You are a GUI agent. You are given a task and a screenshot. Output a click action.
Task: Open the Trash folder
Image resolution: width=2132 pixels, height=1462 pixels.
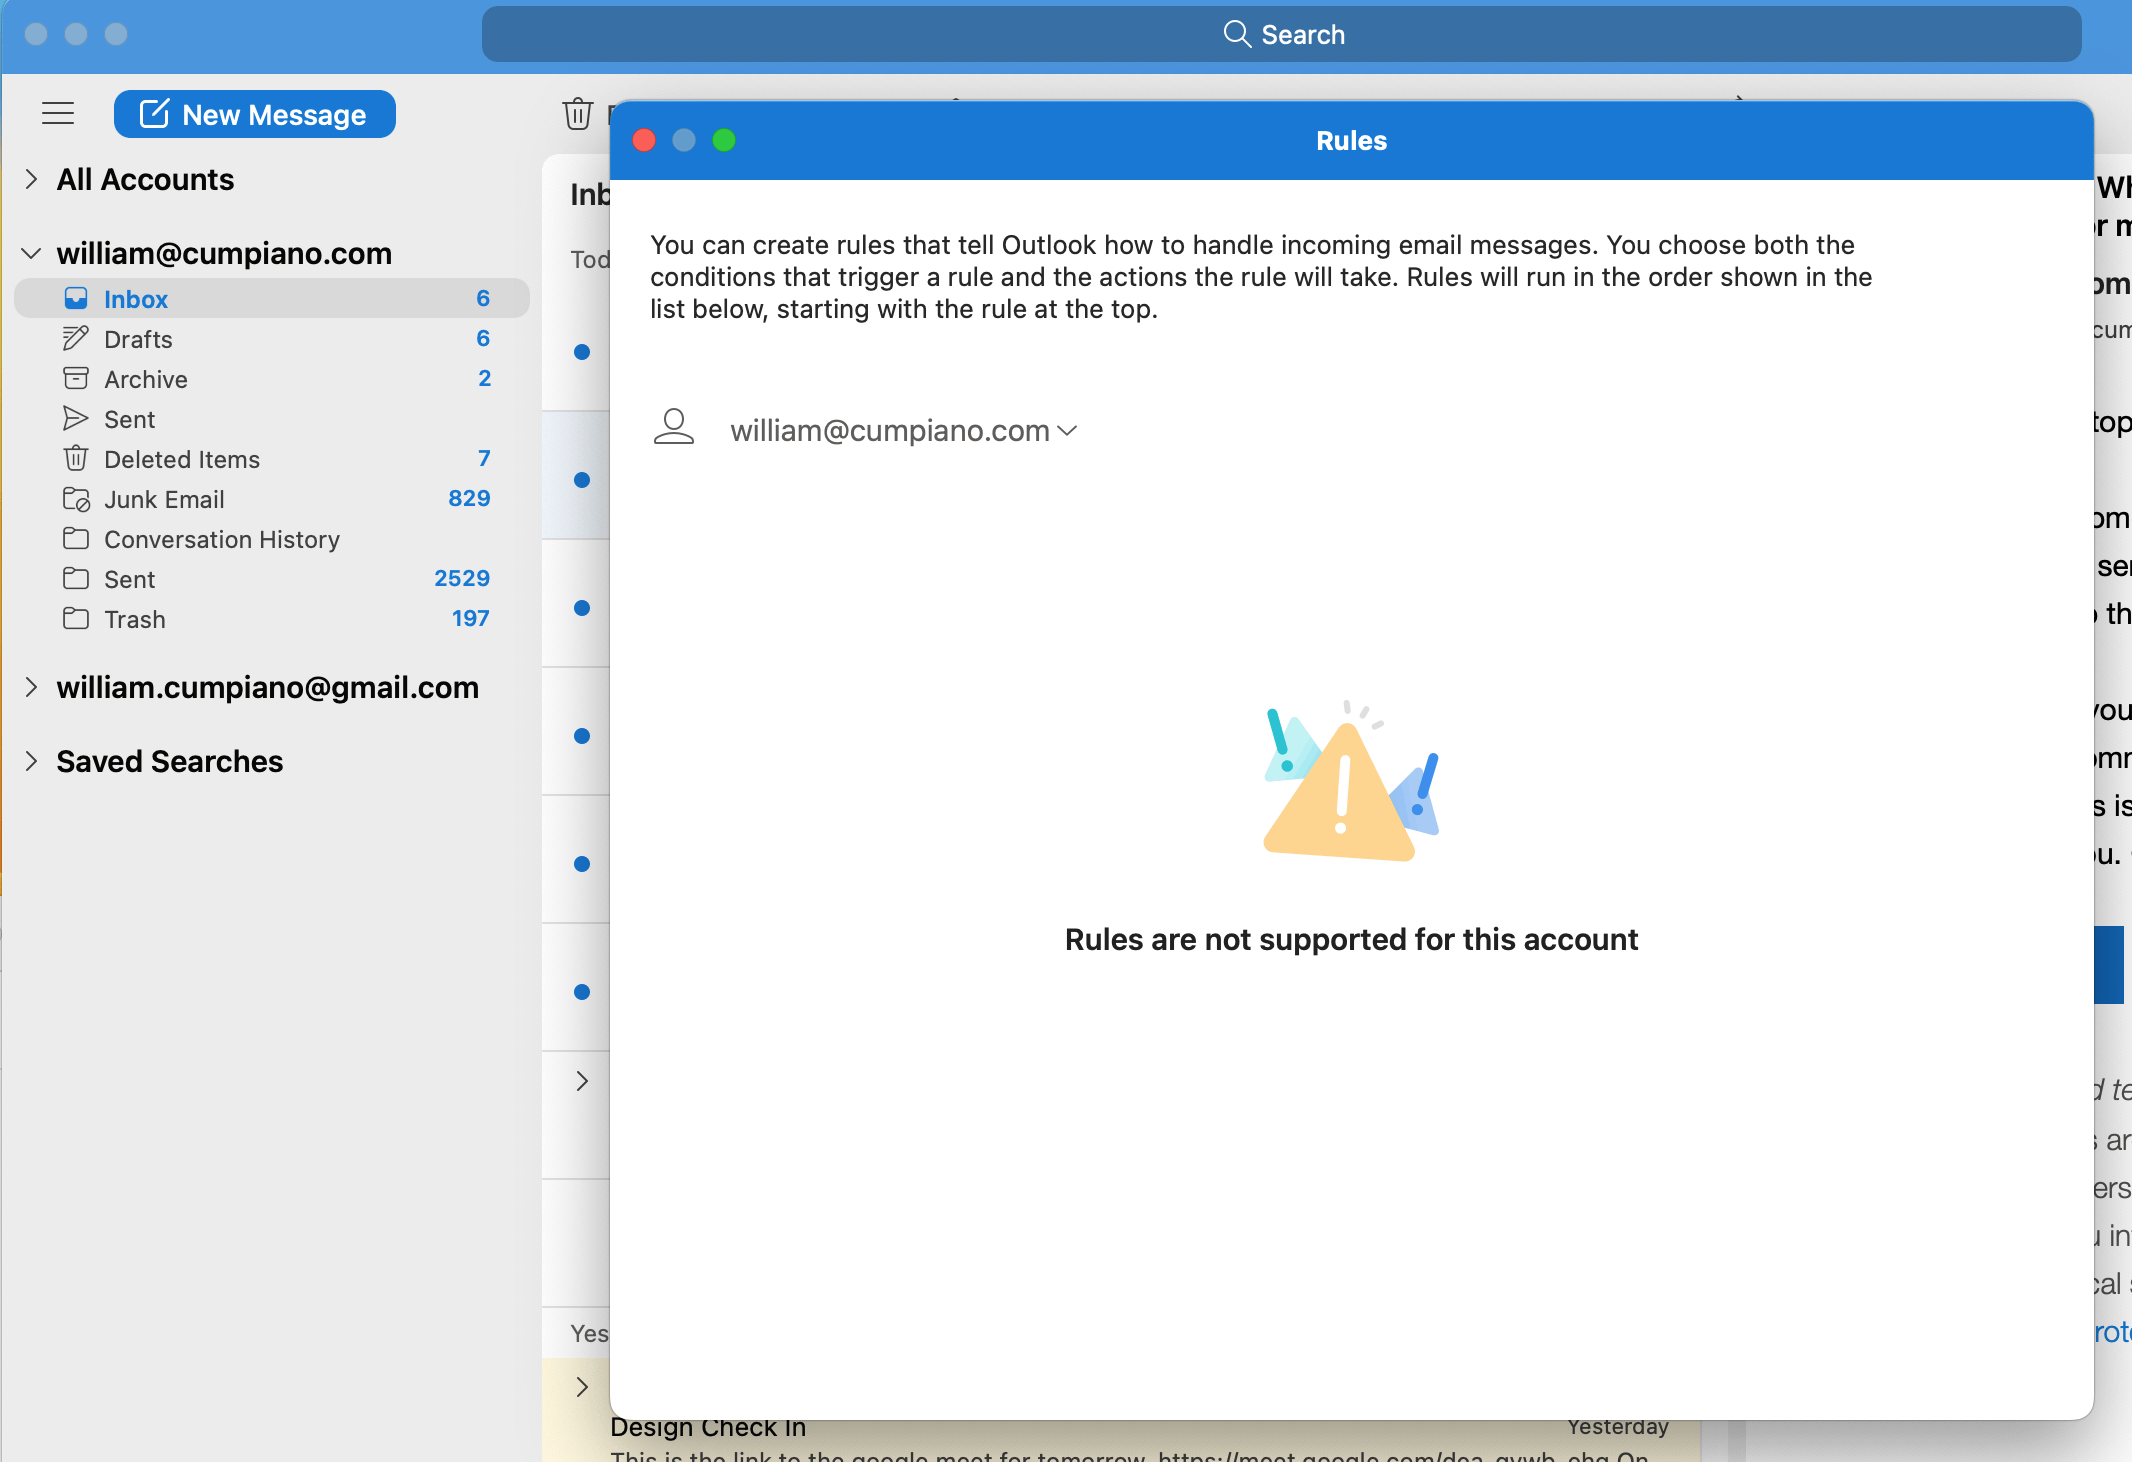272,619
